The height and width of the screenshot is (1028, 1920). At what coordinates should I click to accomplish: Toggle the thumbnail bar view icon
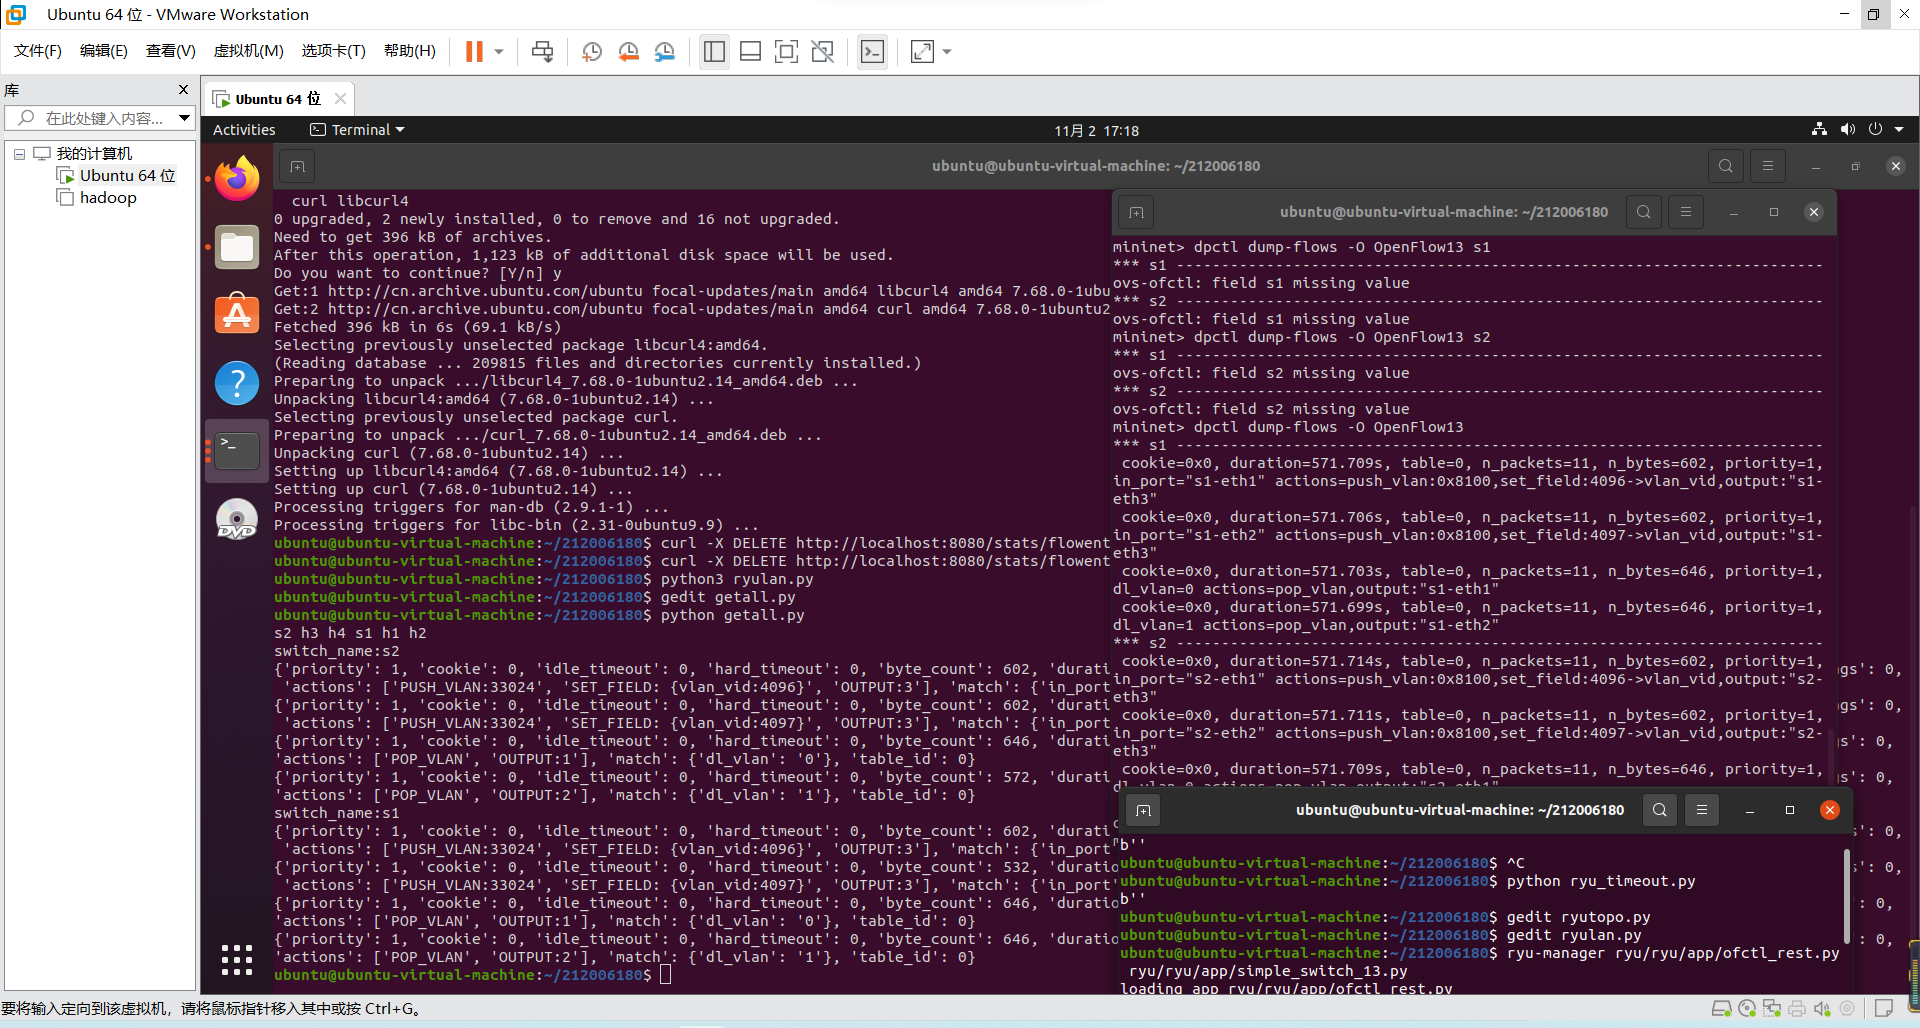750,51
